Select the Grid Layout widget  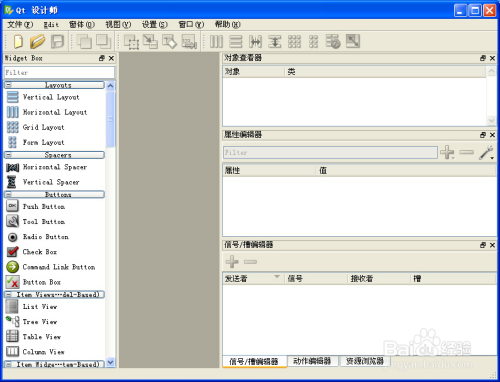[x=43, y=127]
